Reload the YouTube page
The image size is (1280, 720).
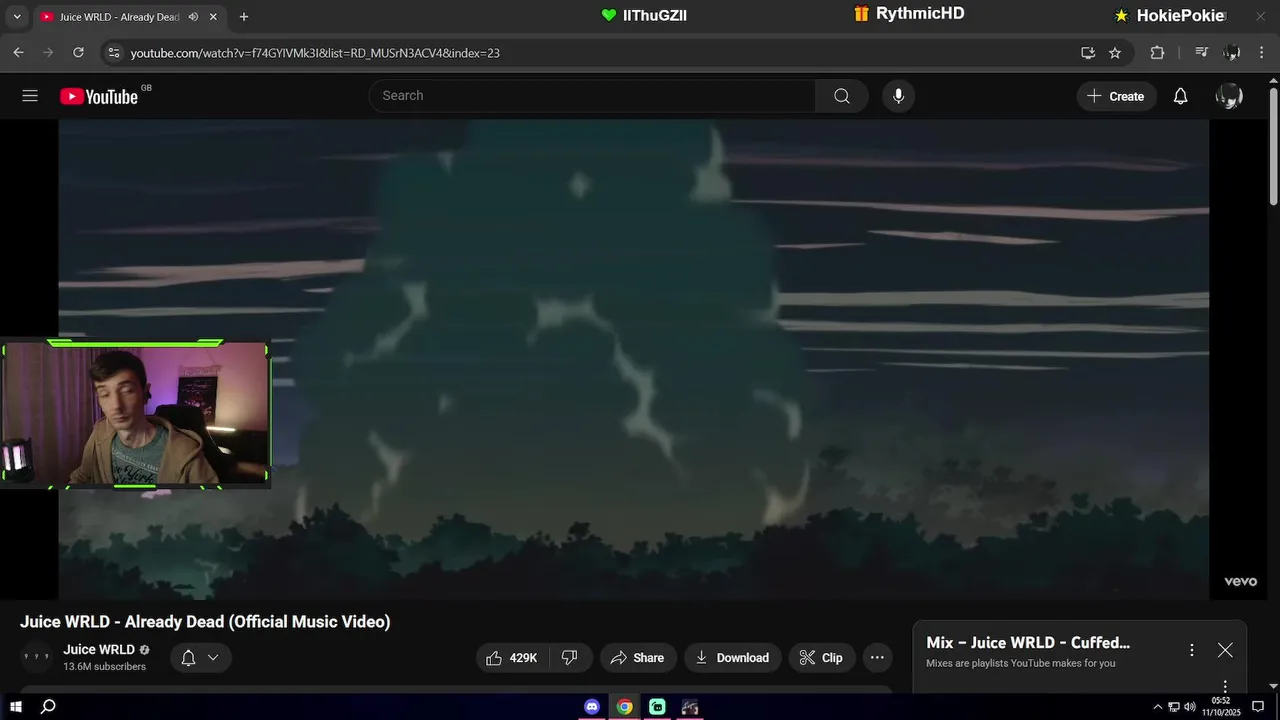tap(77, 53)
